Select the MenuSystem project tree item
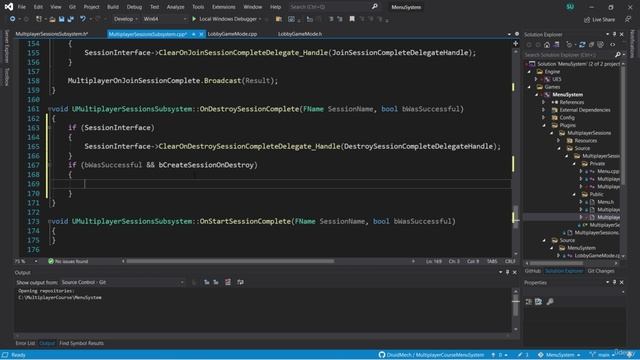640x360 pixels. tap(567, 94)
